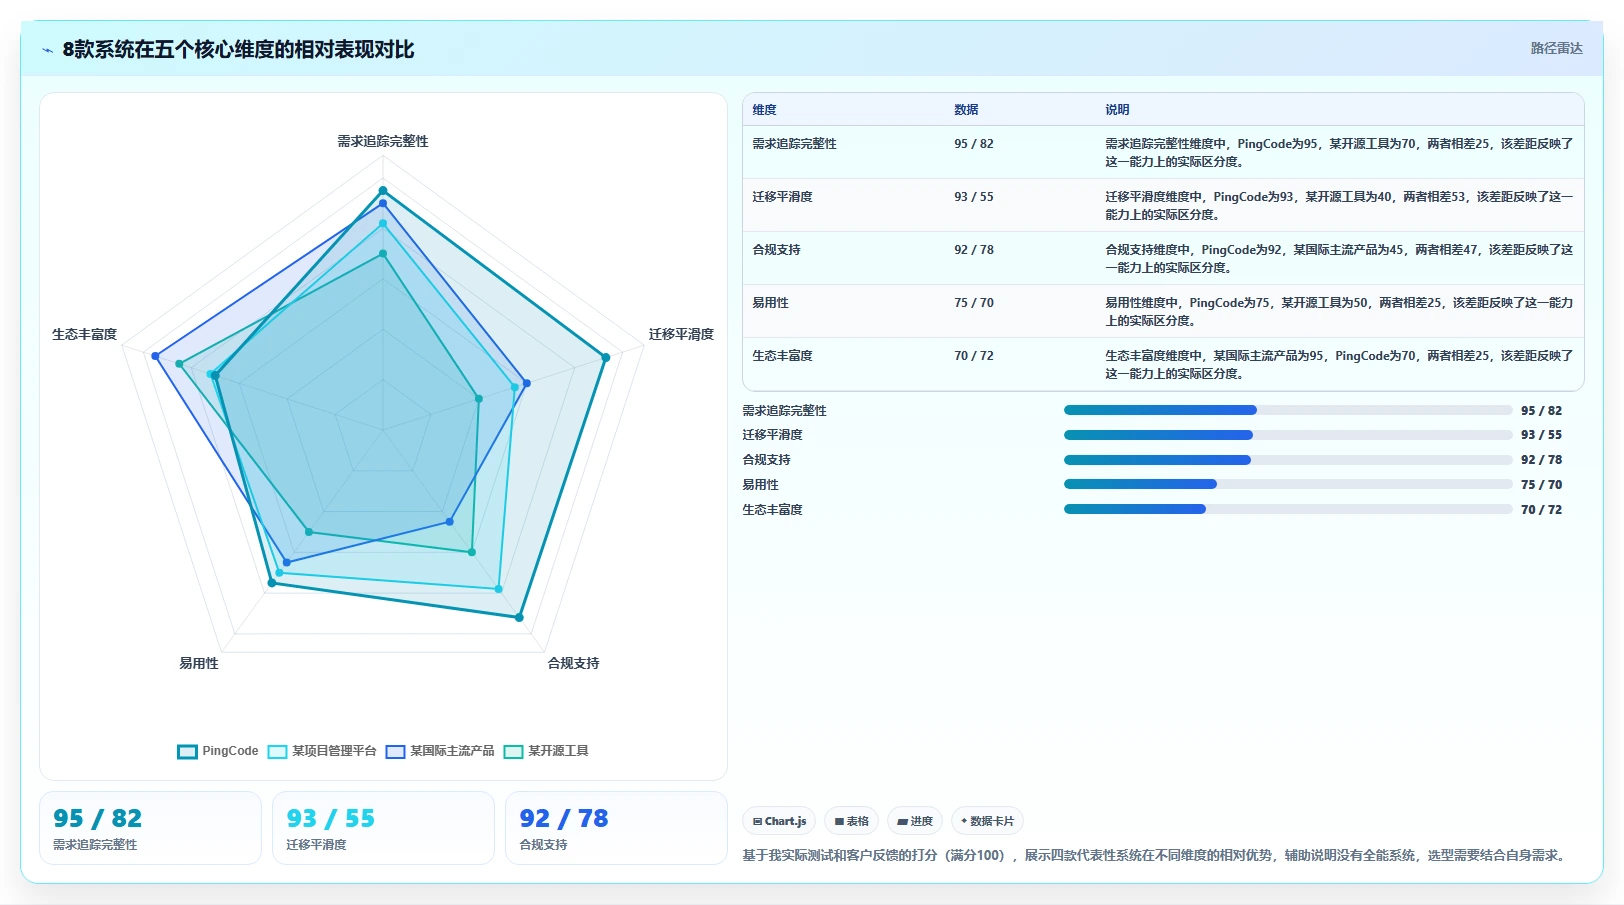The height and width of the screenshot is (905, 1624).
Task: Click the 易用性 progress bar
Action: tap(1288, 484)
